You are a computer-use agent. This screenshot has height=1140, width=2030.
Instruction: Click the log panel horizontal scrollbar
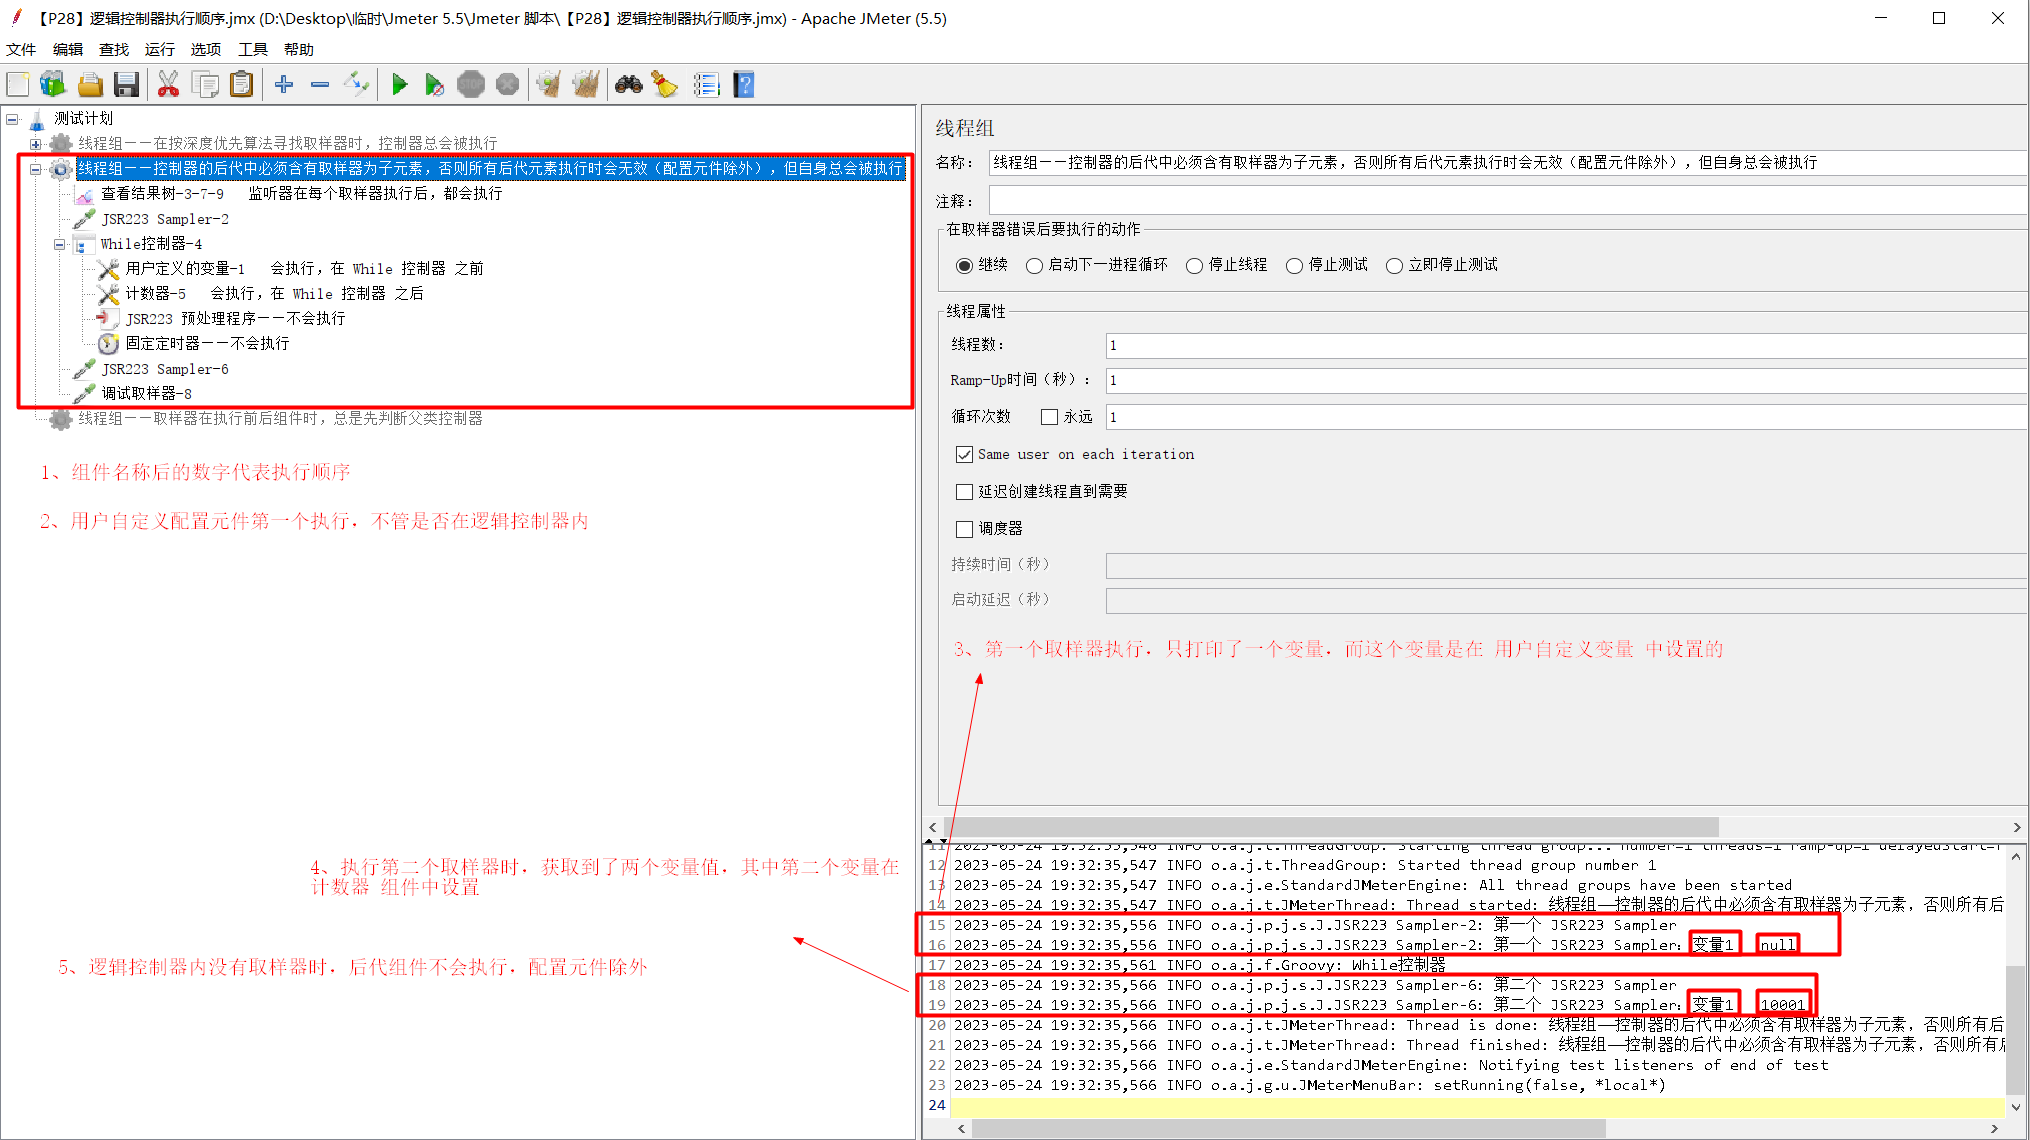click(x=1288, y=1128)
